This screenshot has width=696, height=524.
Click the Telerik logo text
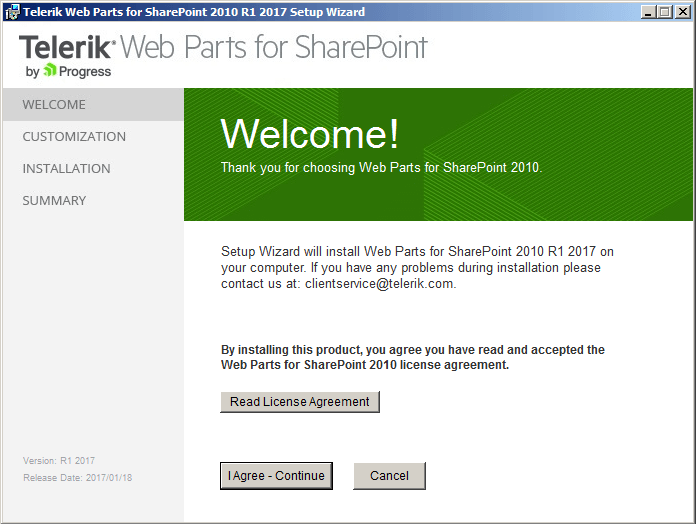(67, 47)
